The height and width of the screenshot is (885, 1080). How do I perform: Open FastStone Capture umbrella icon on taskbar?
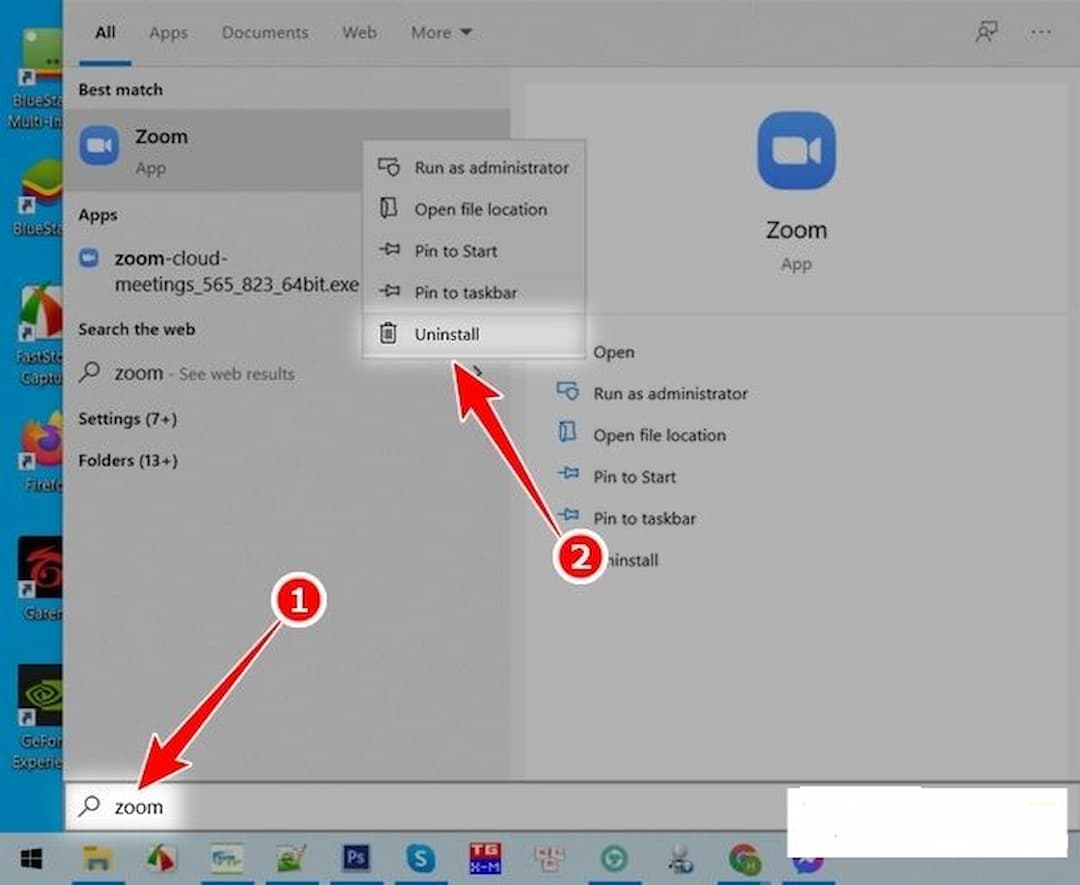162,859
